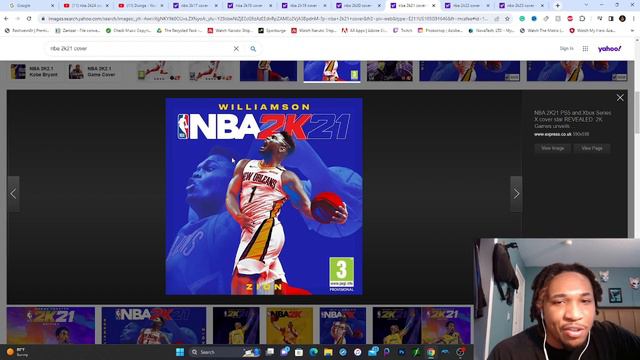The height and width of the screenshot is (360, 640).
Task: Open the large Zion Williamson NBA 2K21 cover
Action: coord(264,196)
